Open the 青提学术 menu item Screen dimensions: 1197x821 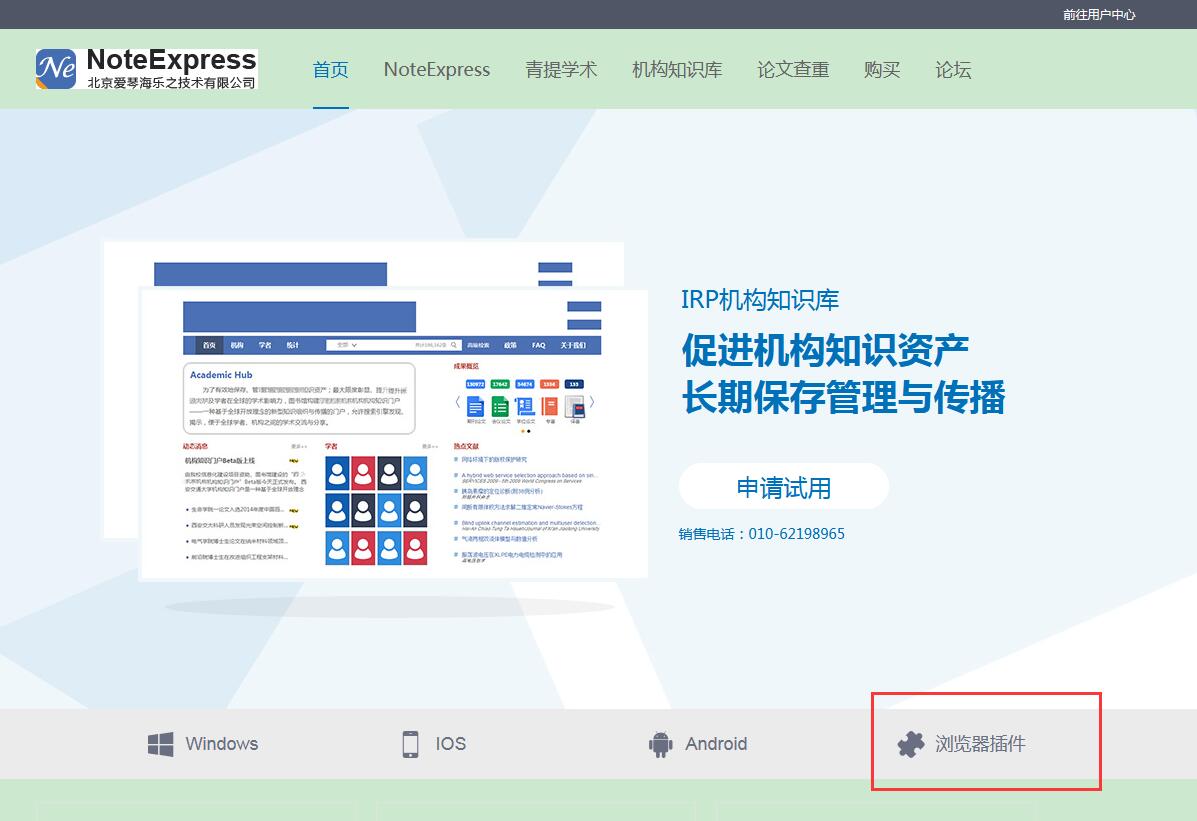point(561,70)
